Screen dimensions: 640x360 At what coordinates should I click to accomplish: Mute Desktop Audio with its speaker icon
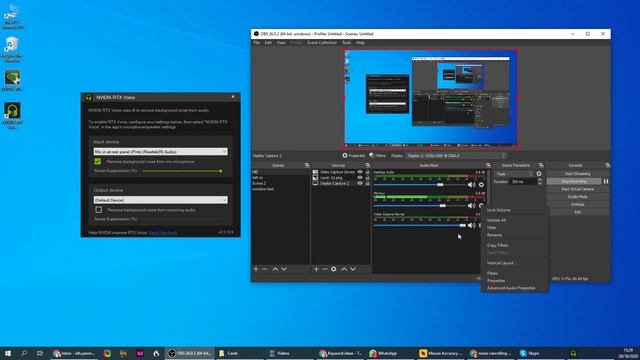click(471, 184)
